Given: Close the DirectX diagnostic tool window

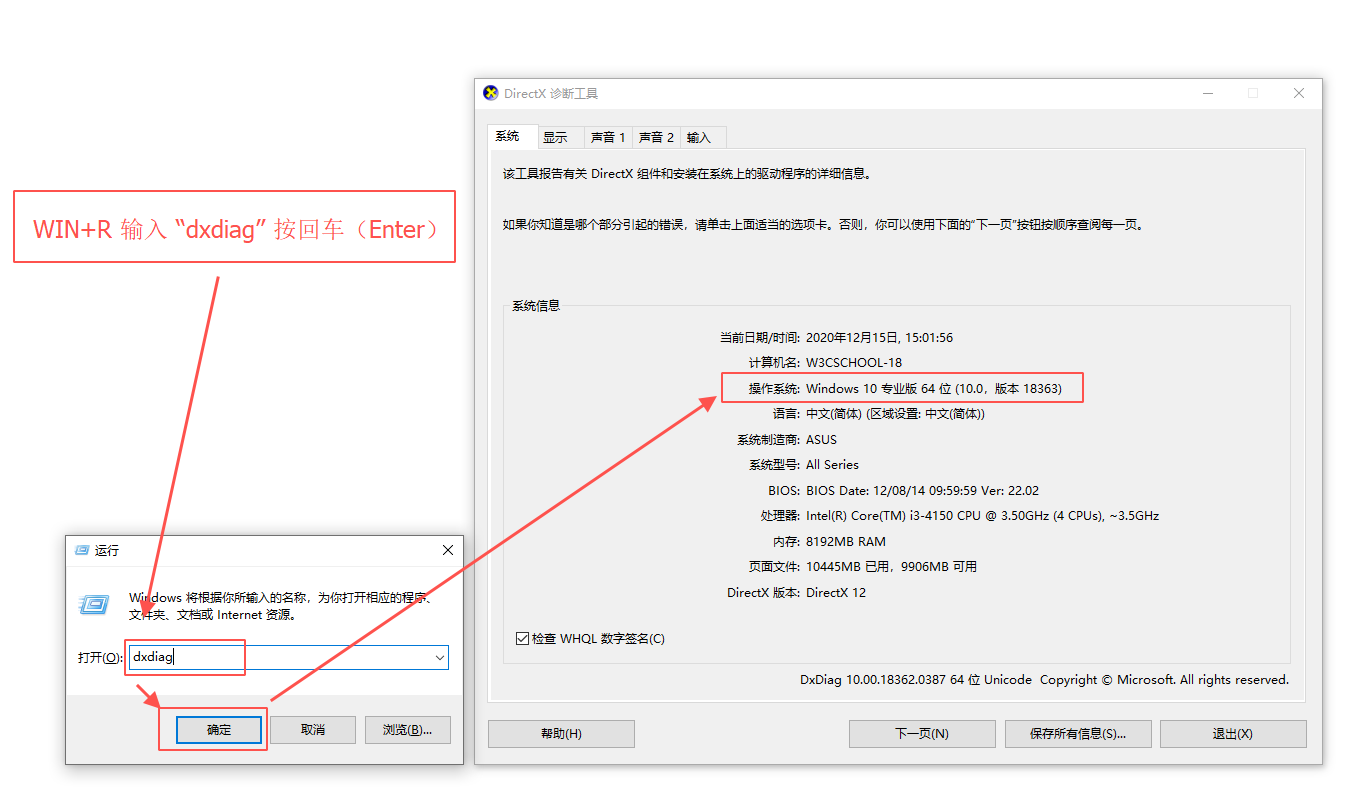Looking at the screenshot, I should click(1298, 93).
